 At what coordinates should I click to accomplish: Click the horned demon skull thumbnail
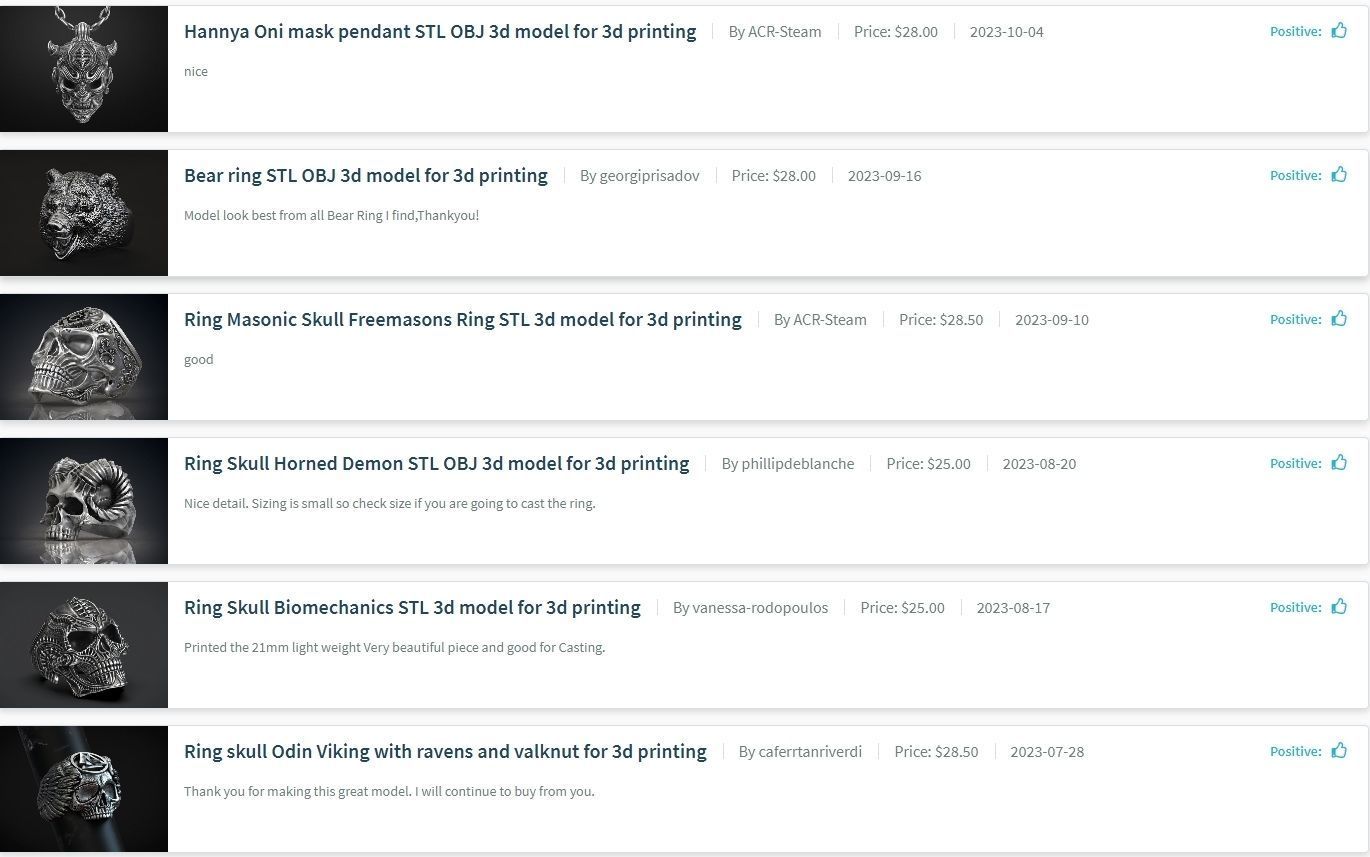tap(84, 500)
